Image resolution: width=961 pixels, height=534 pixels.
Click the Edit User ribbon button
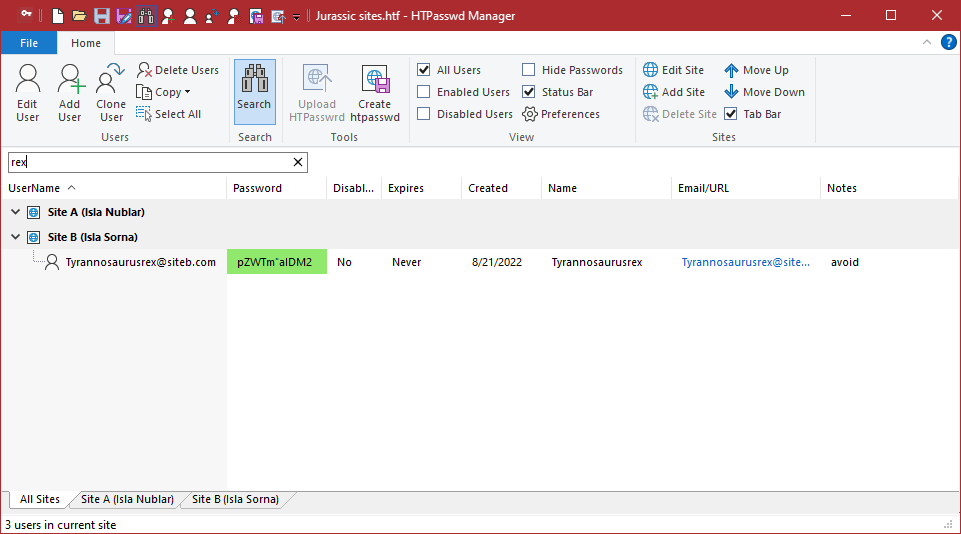coord(28,93)
